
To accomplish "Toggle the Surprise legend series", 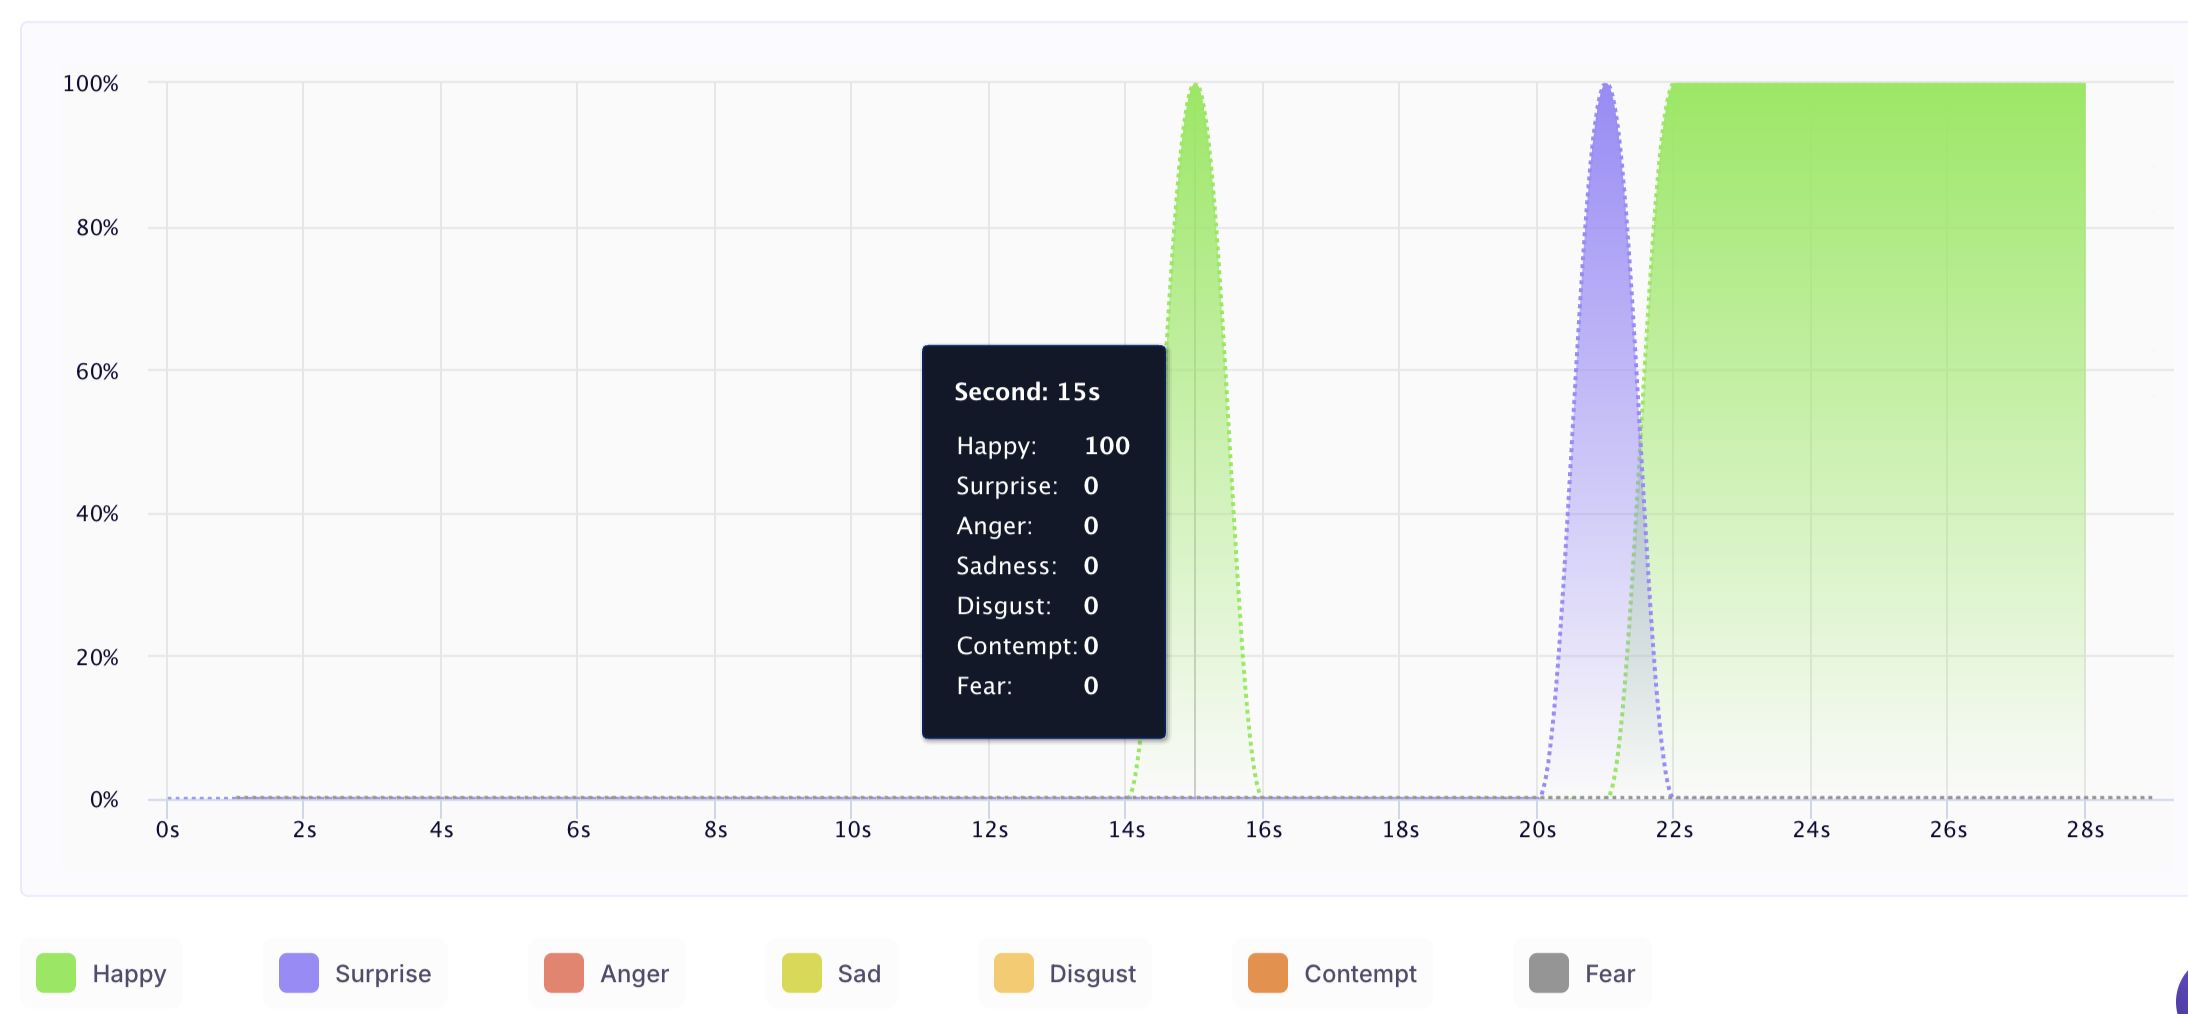I will point(355,973).
